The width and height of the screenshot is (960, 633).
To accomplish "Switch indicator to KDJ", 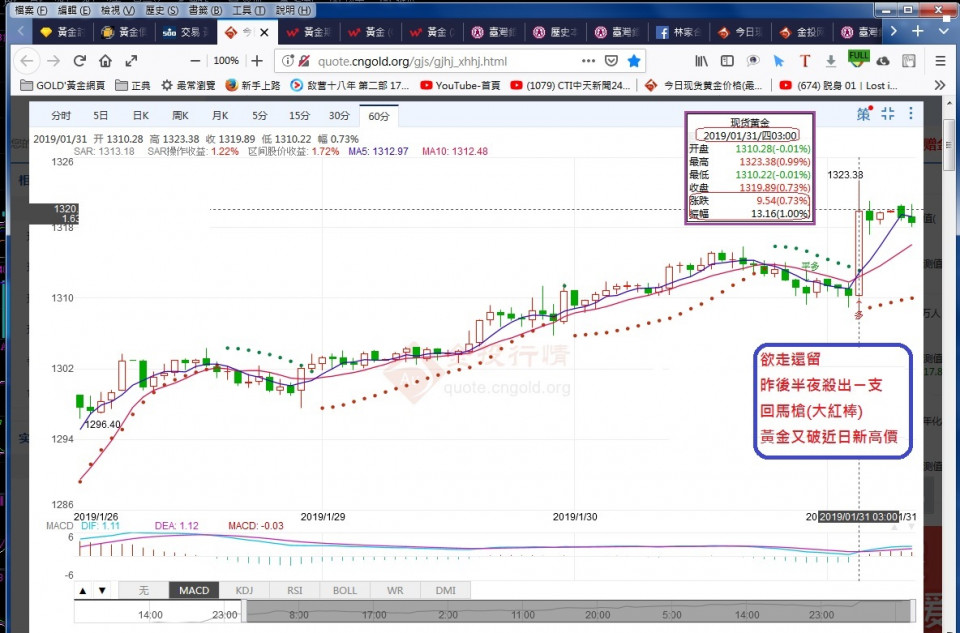I will click(x=244, y=590).
